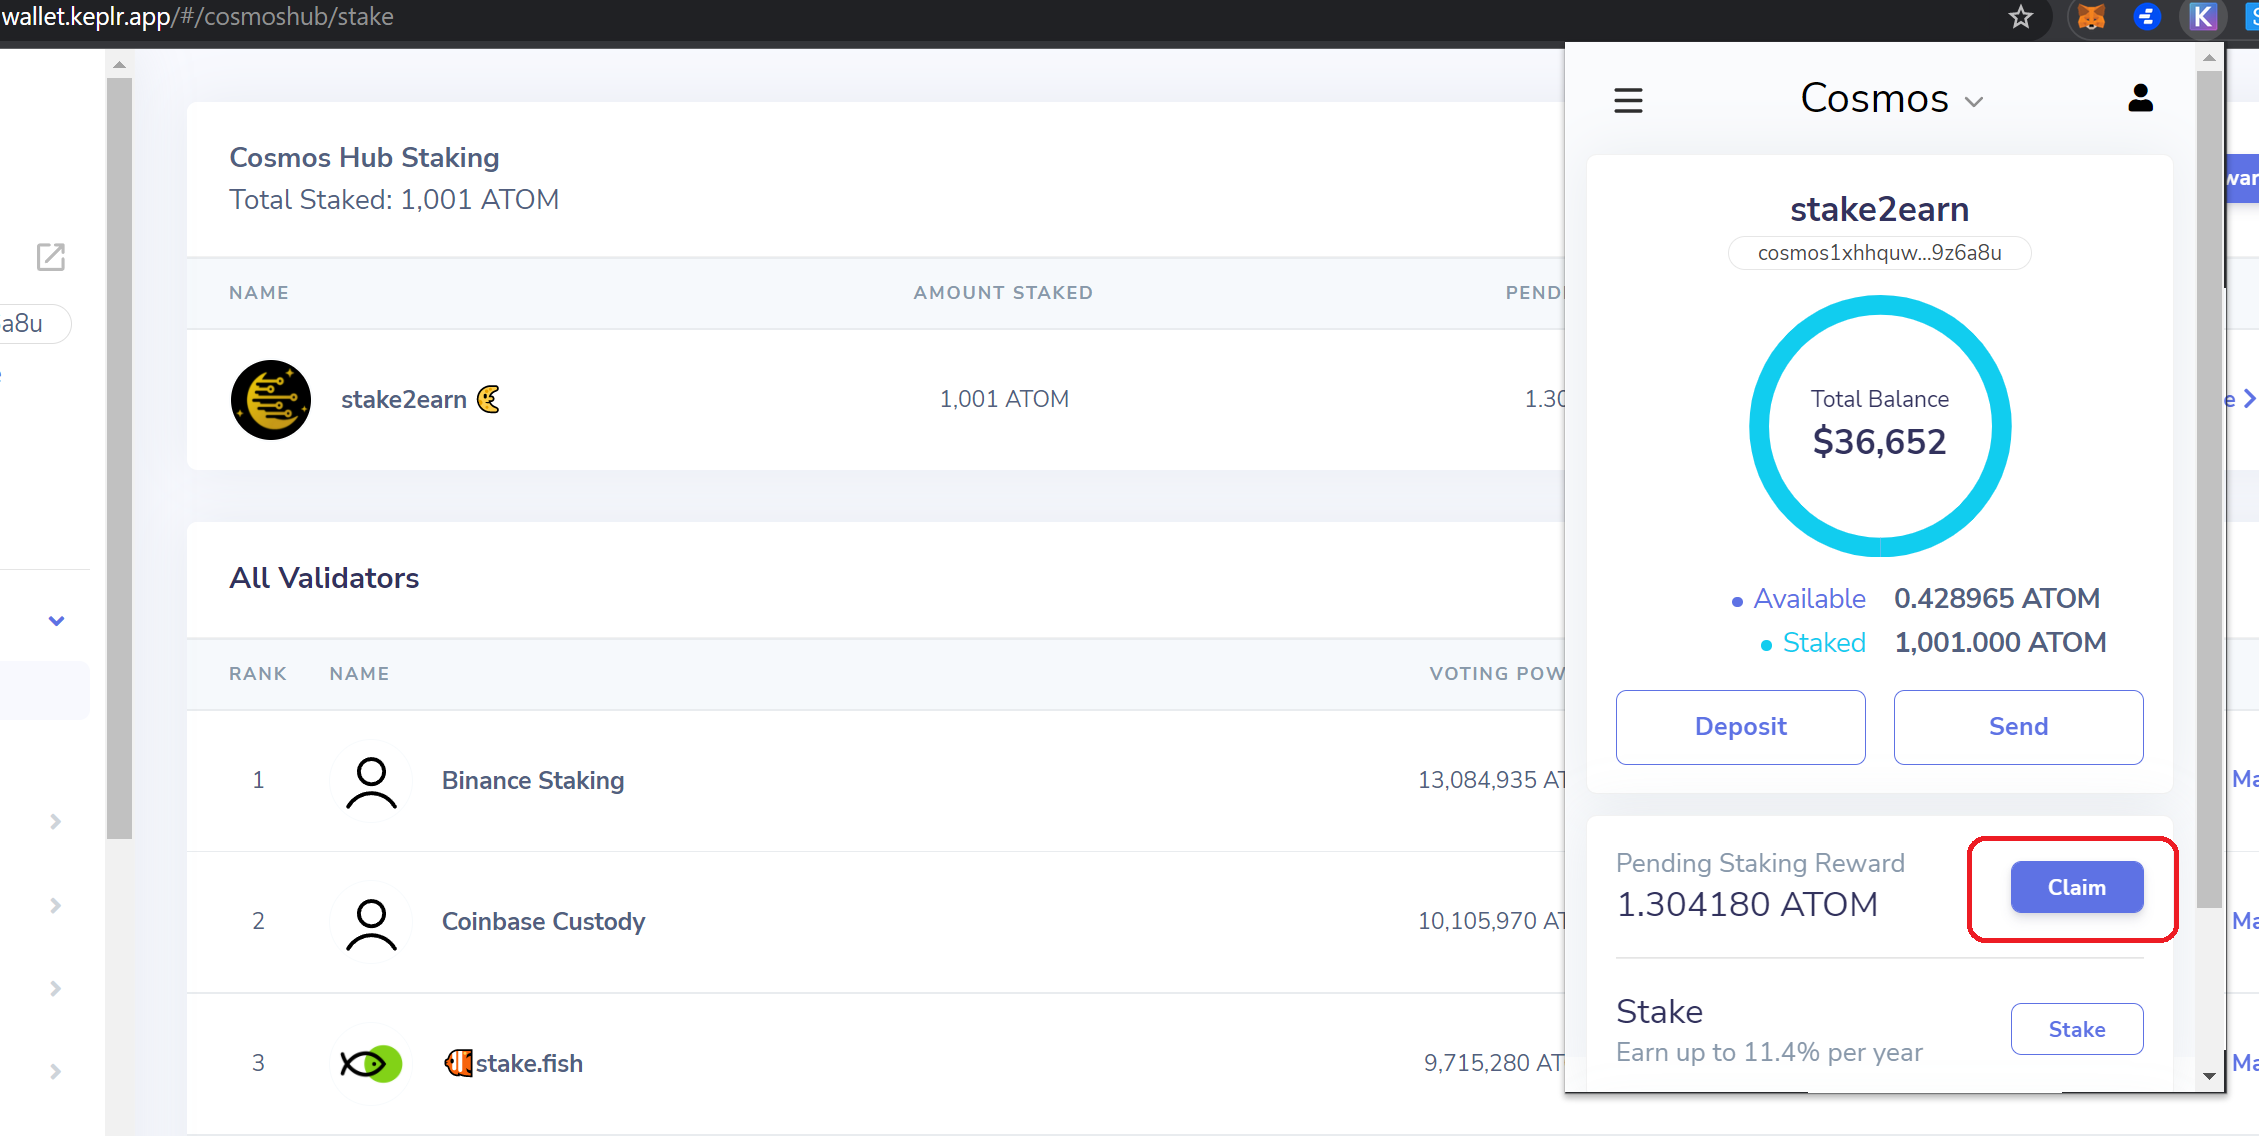Screen dimensions: 2259x1136
Task: Open the account profile icon in Keplr
Action: [2140, 98]
